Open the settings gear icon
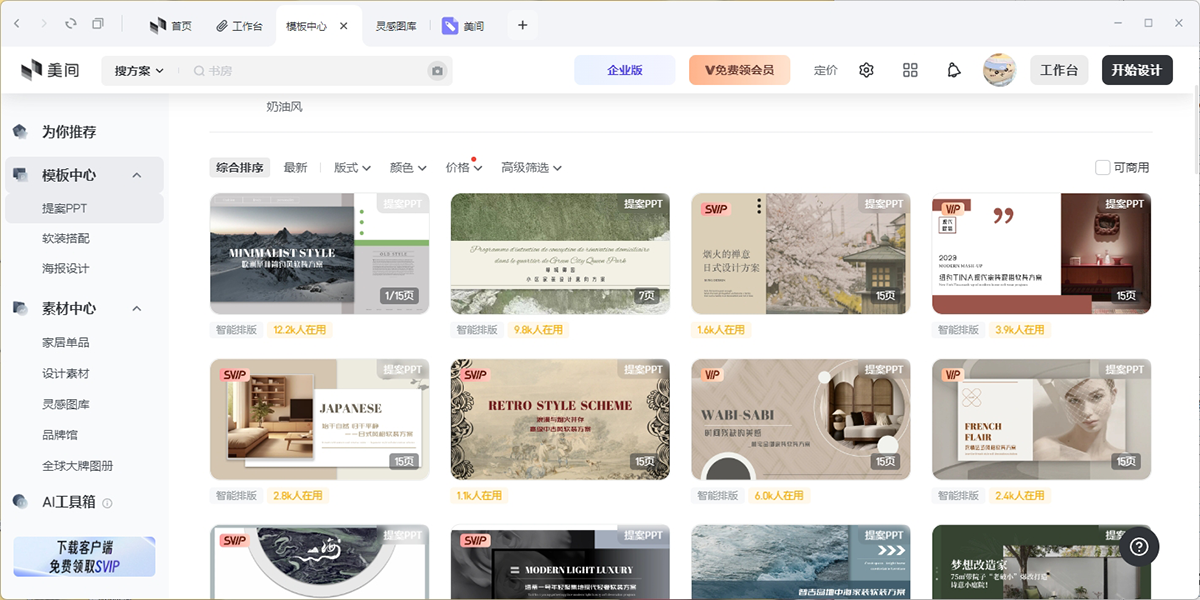This screenshot has width=1200, height=600. click(x=866, y=70)
